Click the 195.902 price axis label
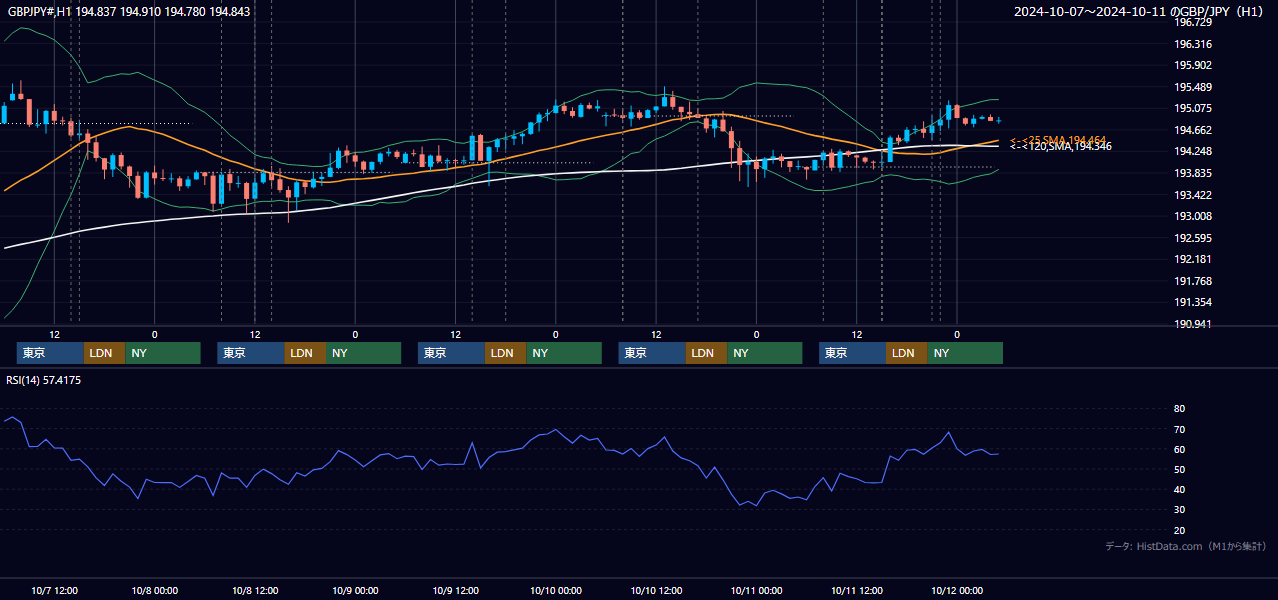The width and height of the screenshot is (1278, 600). point(1193,66)
